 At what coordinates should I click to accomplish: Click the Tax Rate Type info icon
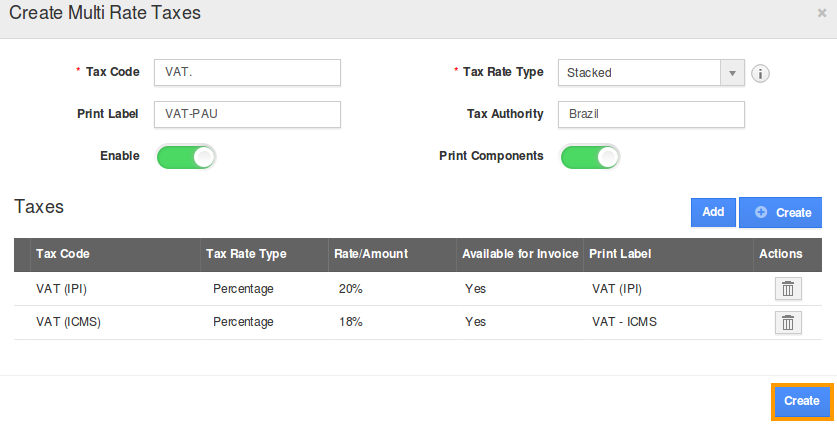[760, 73]
